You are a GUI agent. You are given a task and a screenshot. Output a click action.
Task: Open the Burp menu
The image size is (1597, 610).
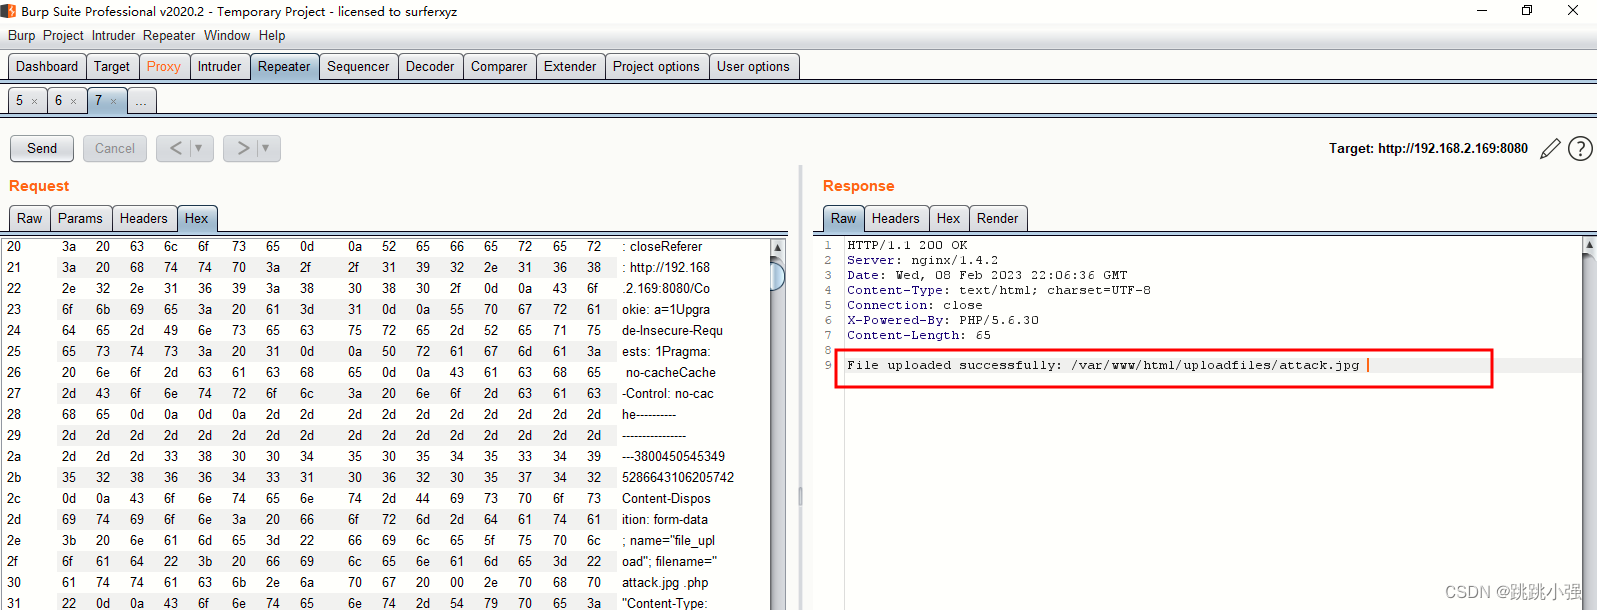tap(21, 35)
